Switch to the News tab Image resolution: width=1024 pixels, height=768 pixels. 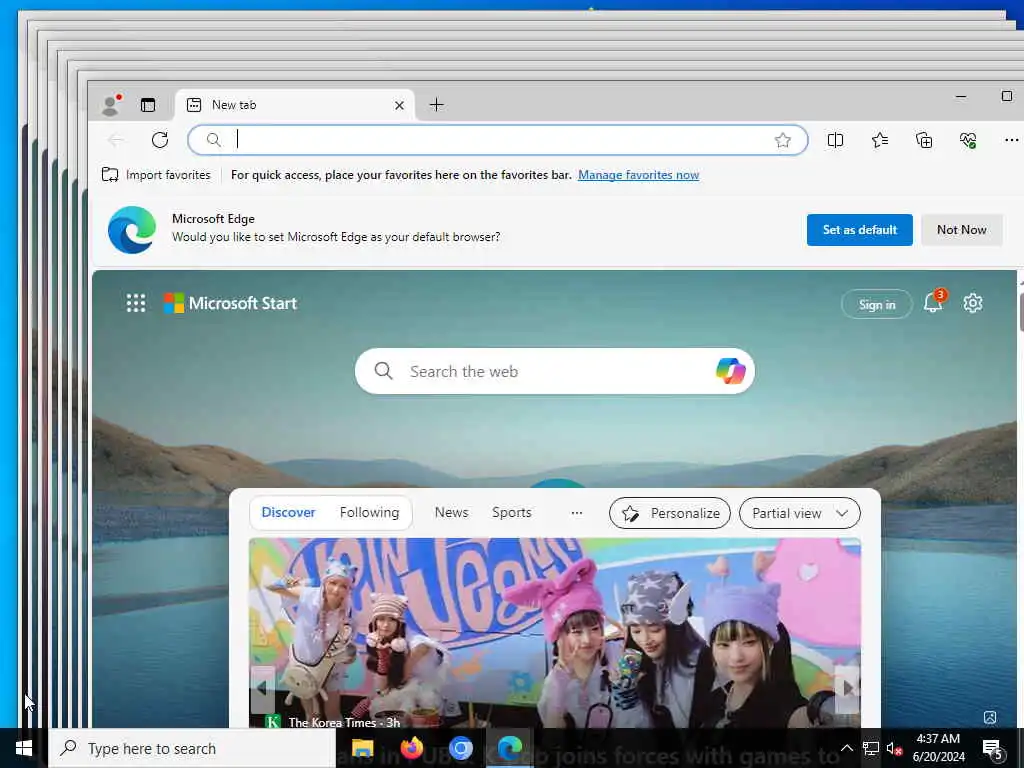(451, 513)
